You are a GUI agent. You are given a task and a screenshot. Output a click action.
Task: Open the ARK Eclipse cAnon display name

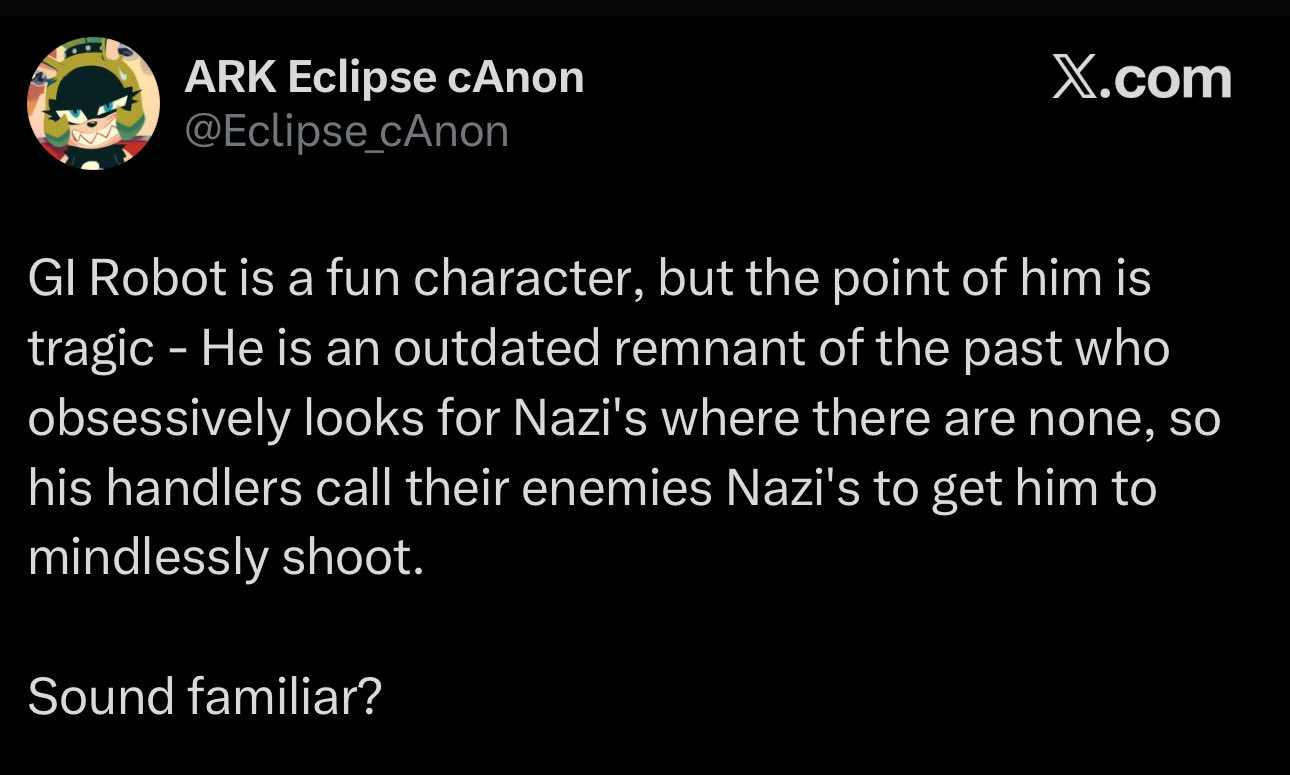[384, 77]
